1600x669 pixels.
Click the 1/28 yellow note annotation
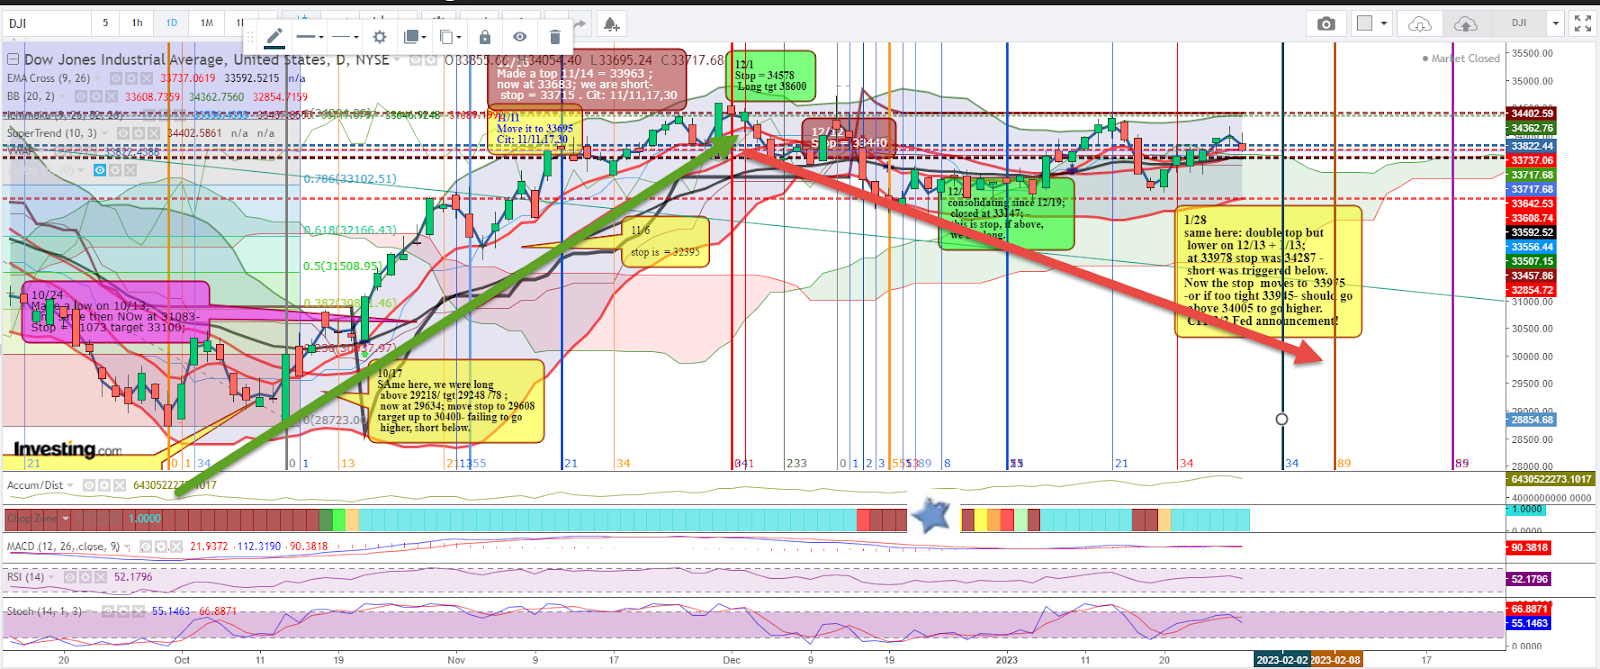[1268, 271]
